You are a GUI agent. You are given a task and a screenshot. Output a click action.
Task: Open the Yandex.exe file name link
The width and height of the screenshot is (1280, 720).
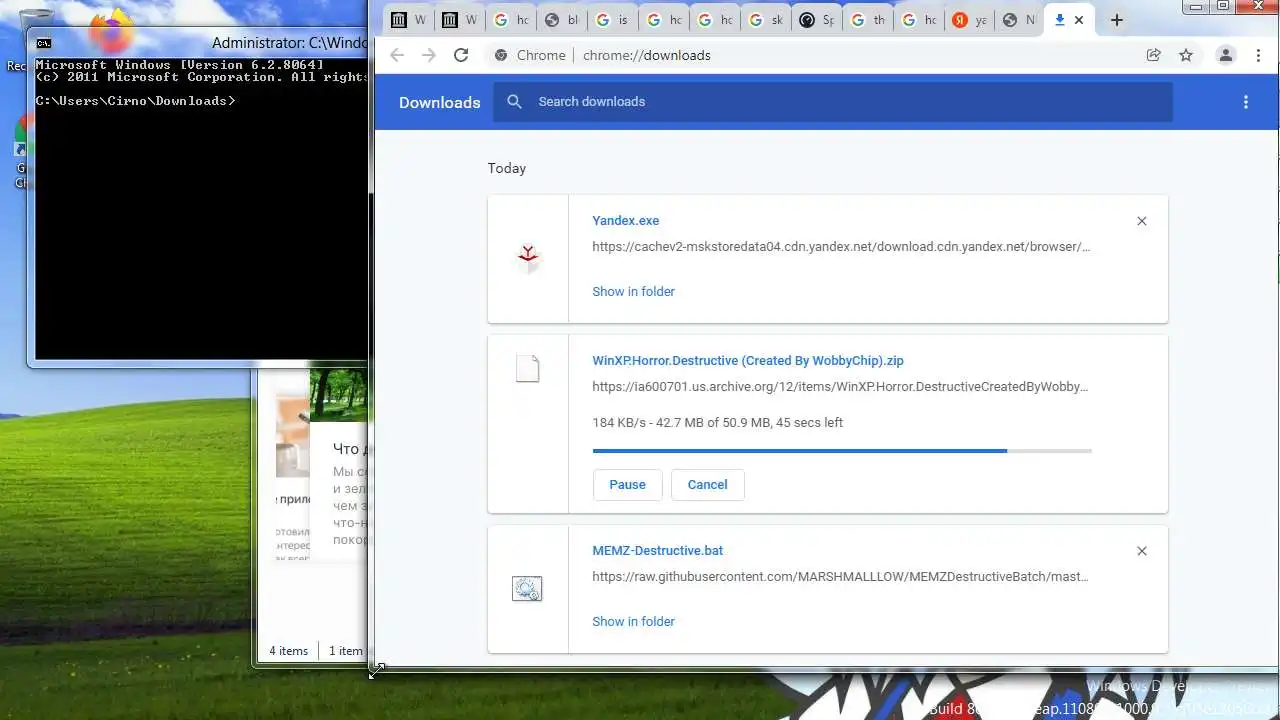coord(625,221)
